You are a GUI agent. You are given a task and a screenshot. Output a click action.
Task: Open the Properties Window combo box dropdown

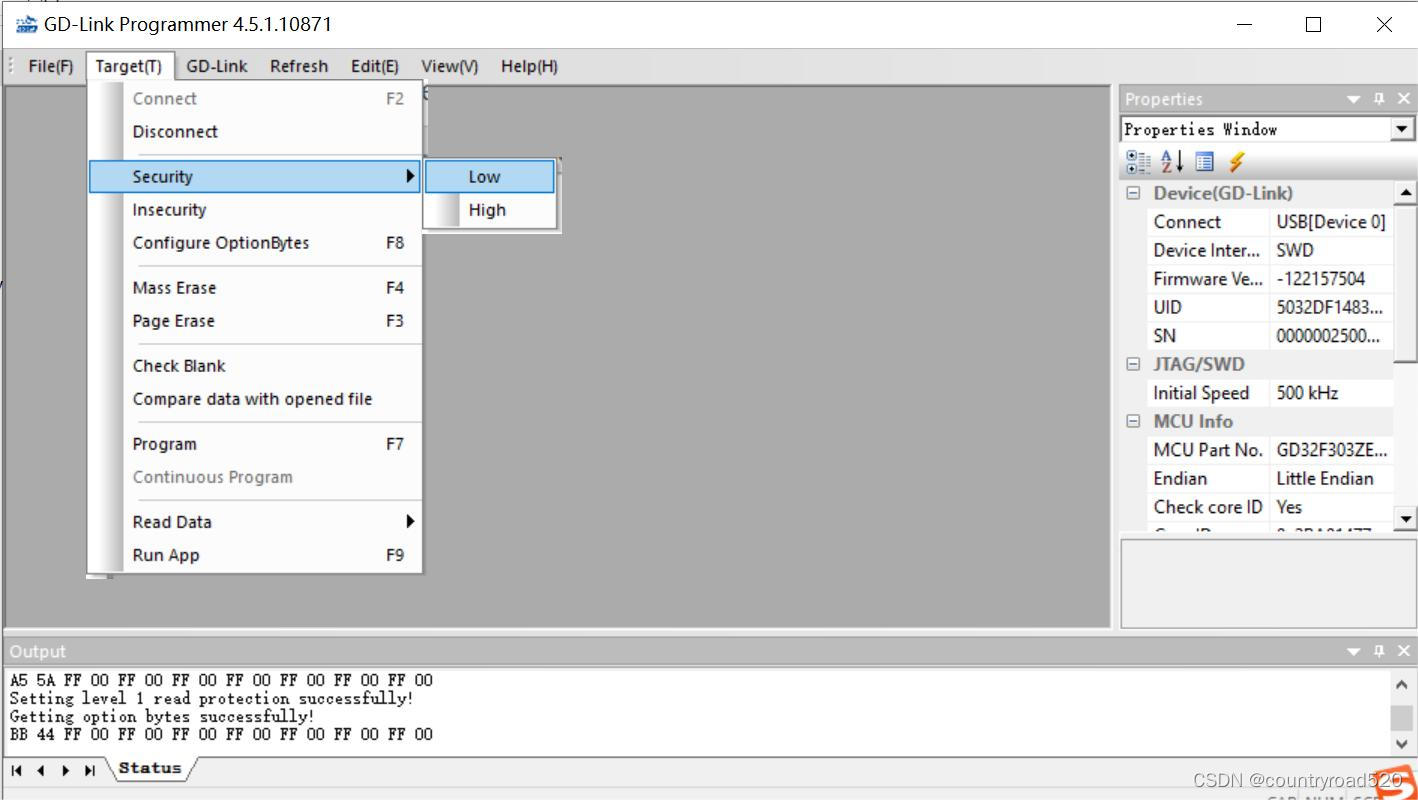coord(1402,129)
